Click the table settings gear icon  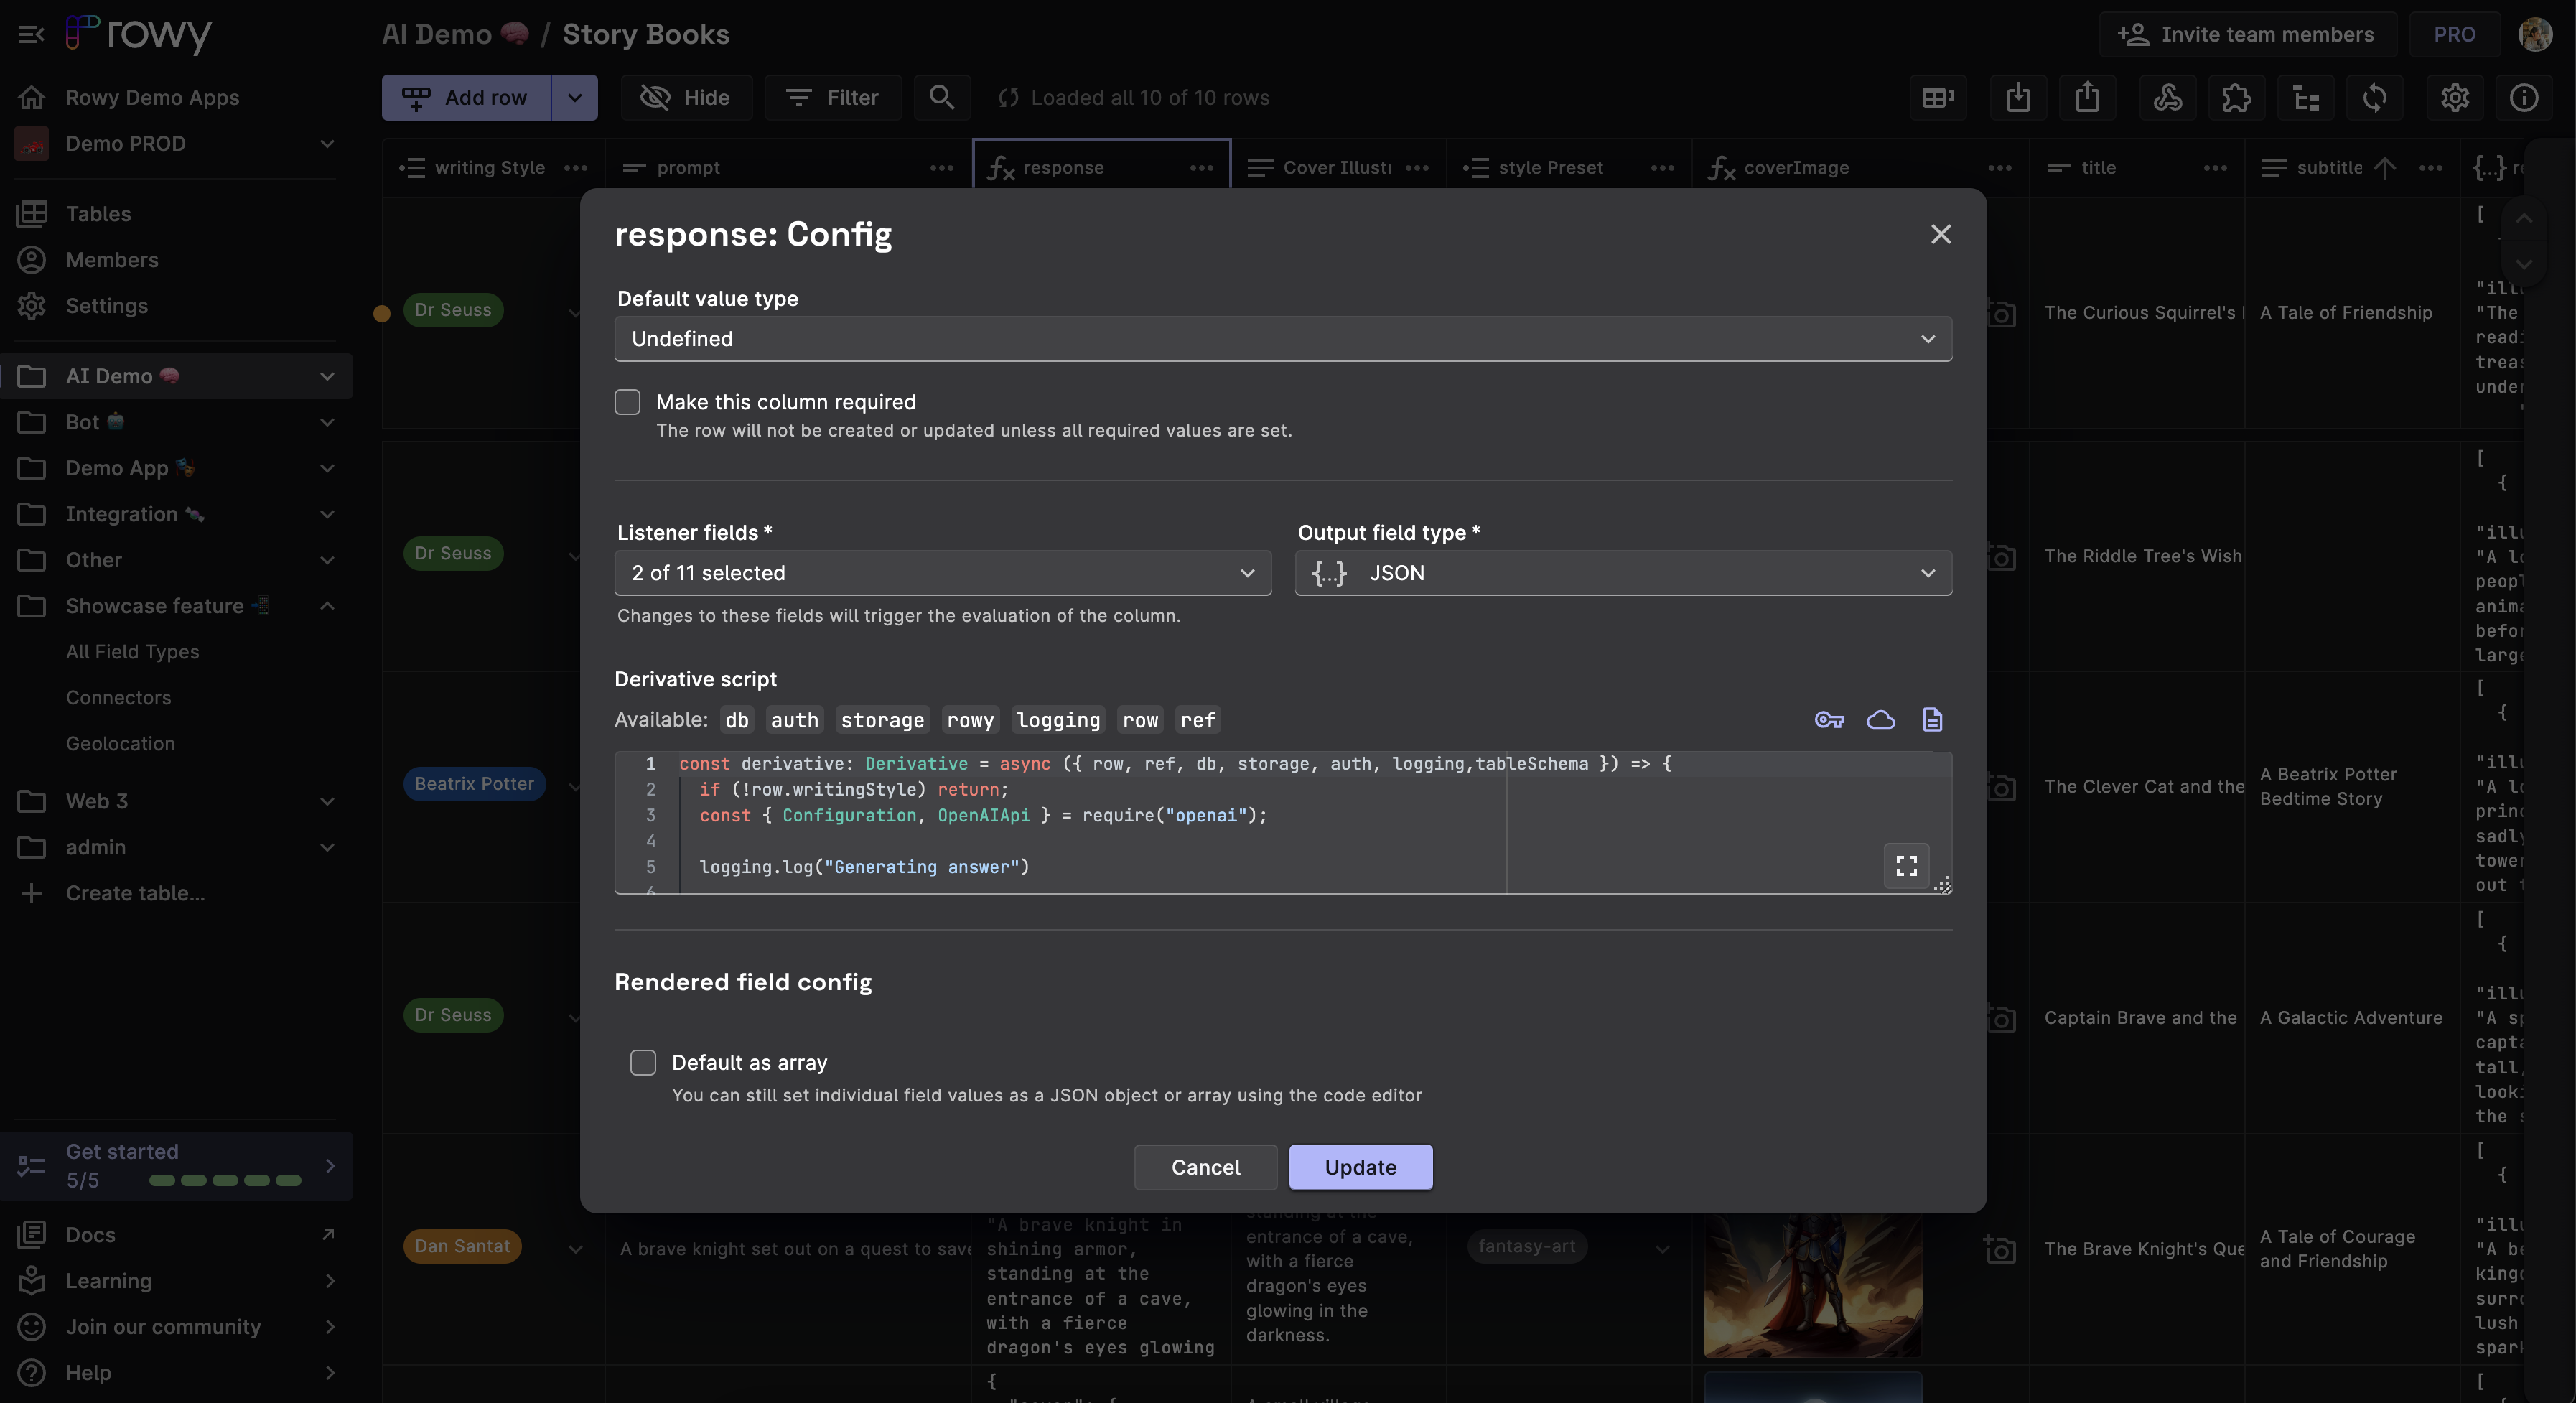click(x=2454, y=98)
